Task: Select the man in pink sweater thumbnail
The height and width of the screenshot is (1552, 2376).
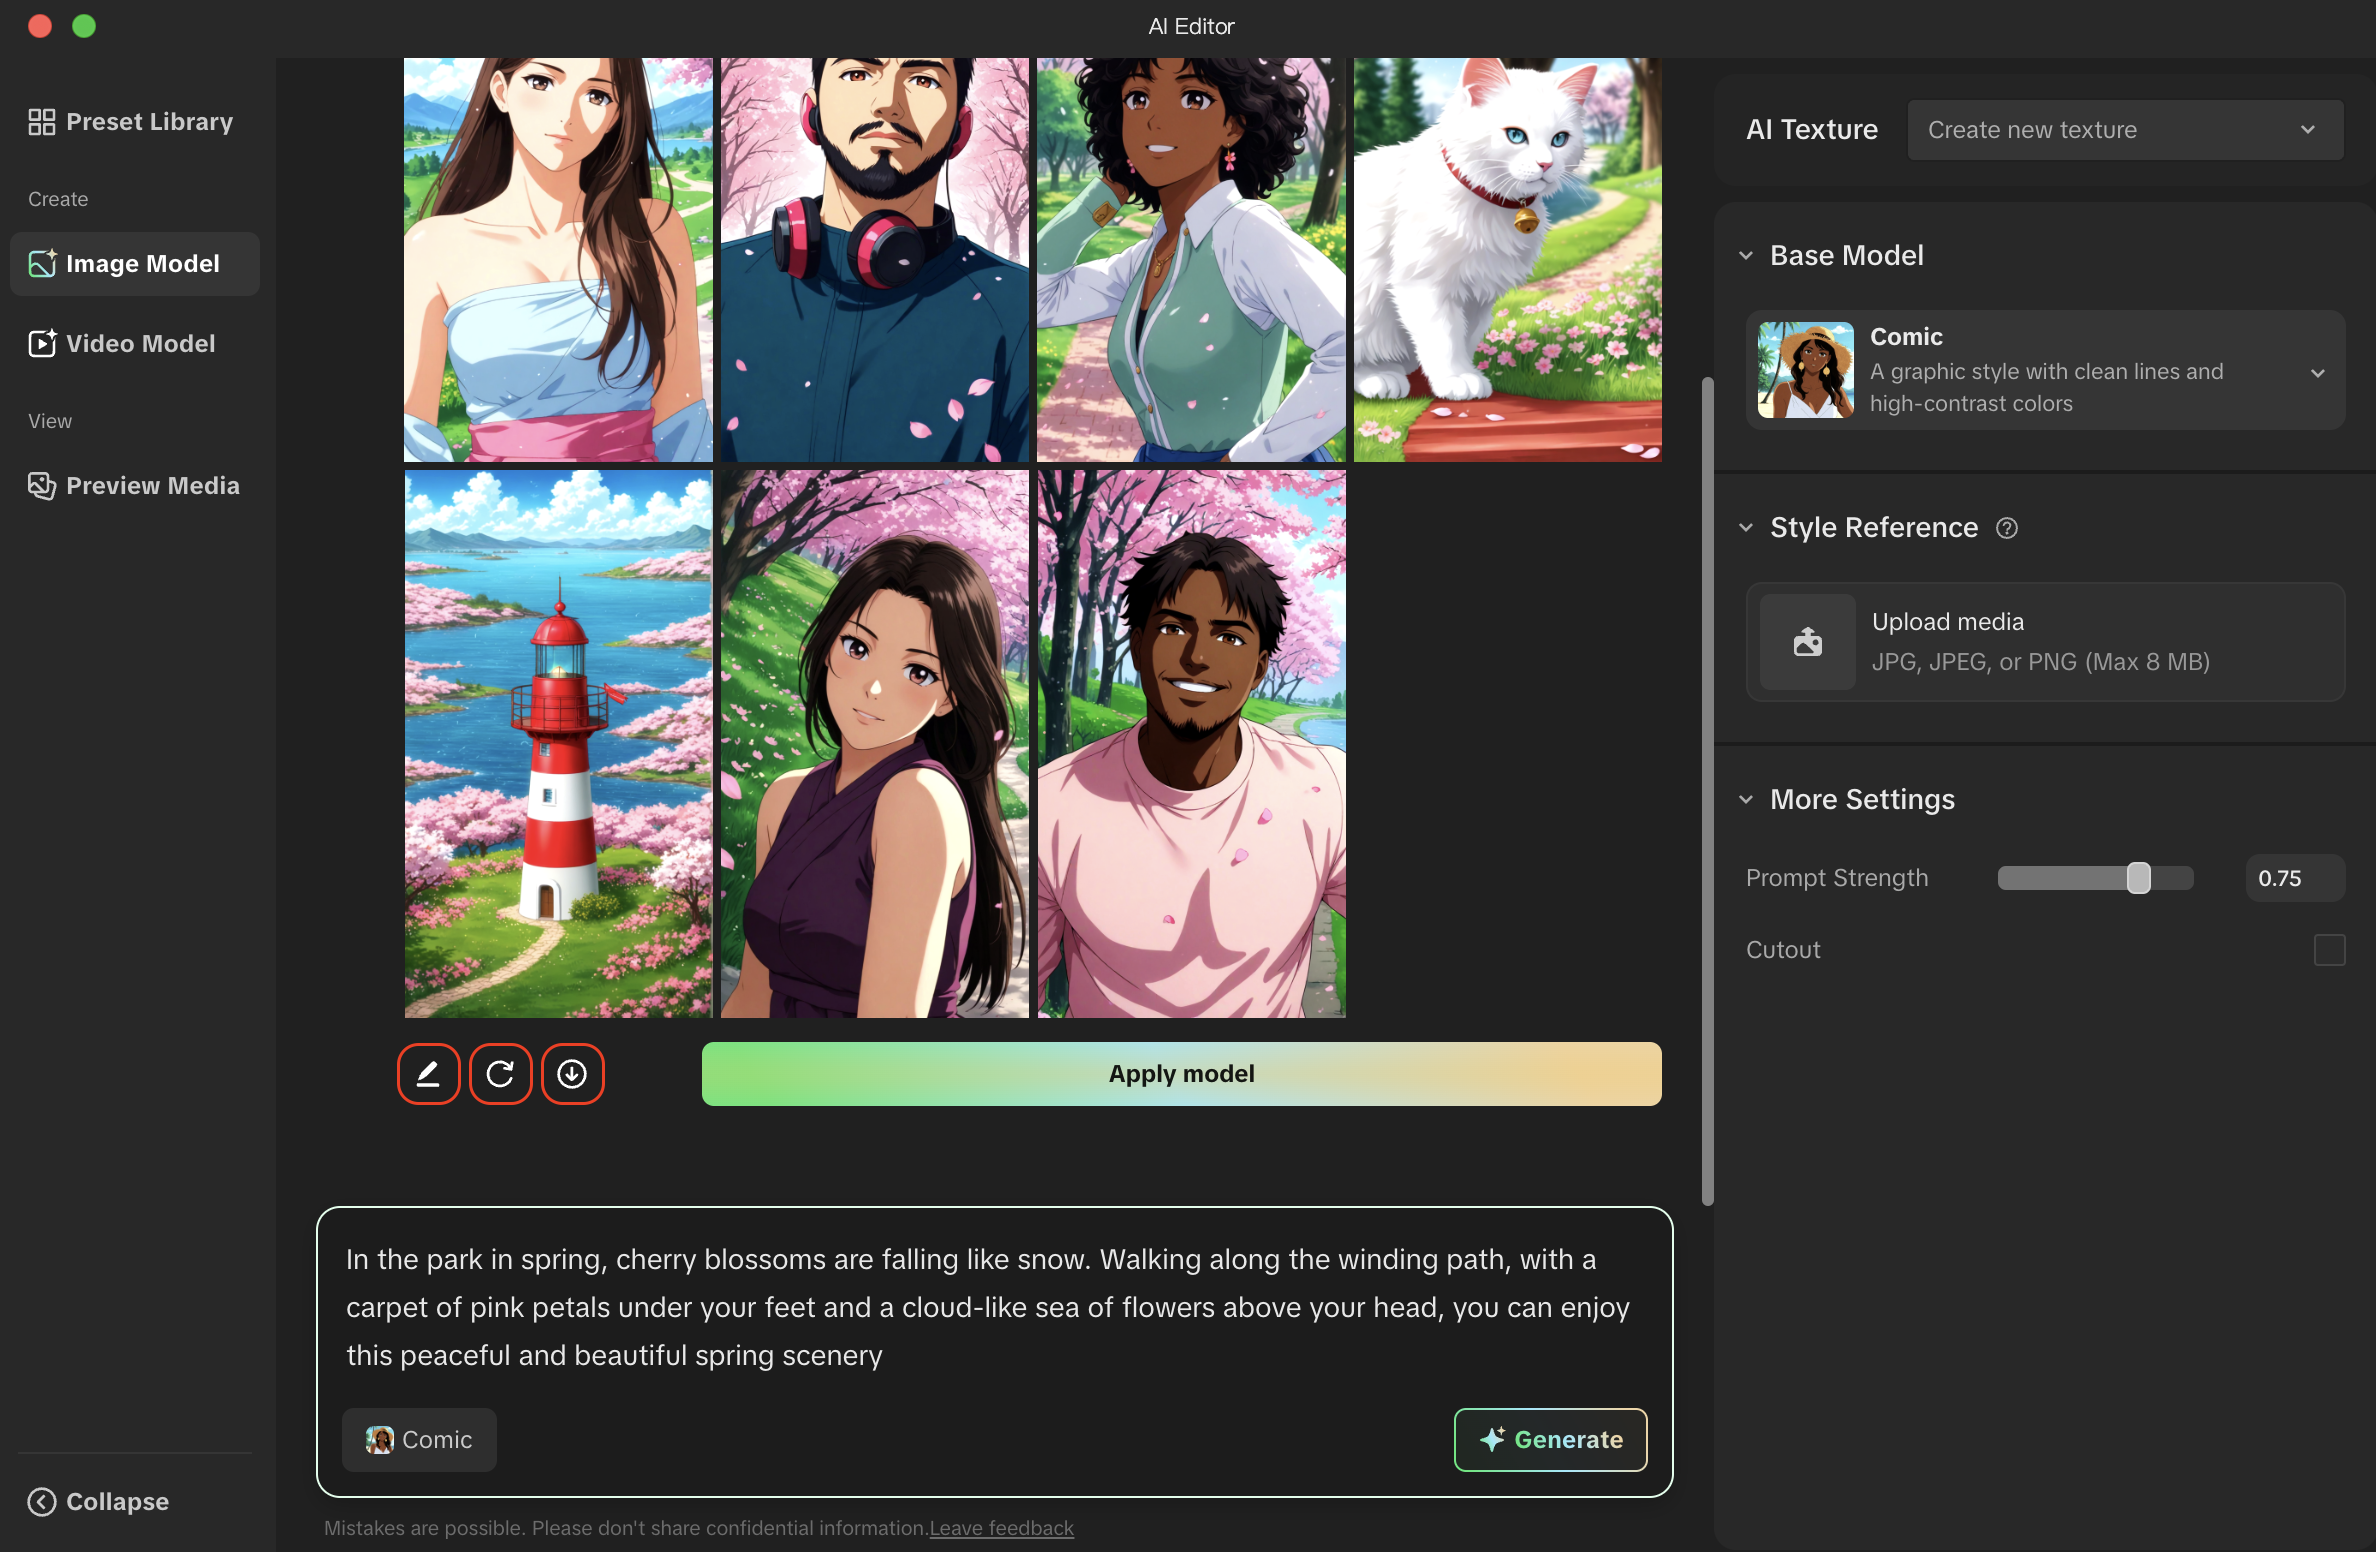Action: (1190, 744)
